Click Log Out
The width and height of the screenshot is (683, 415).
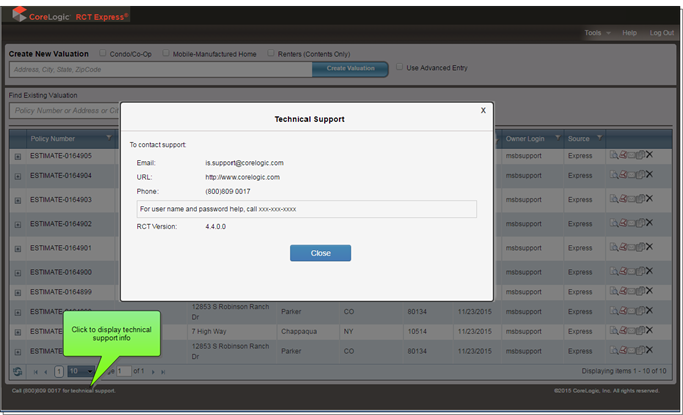pyautogui.click(x=662, y=33)
